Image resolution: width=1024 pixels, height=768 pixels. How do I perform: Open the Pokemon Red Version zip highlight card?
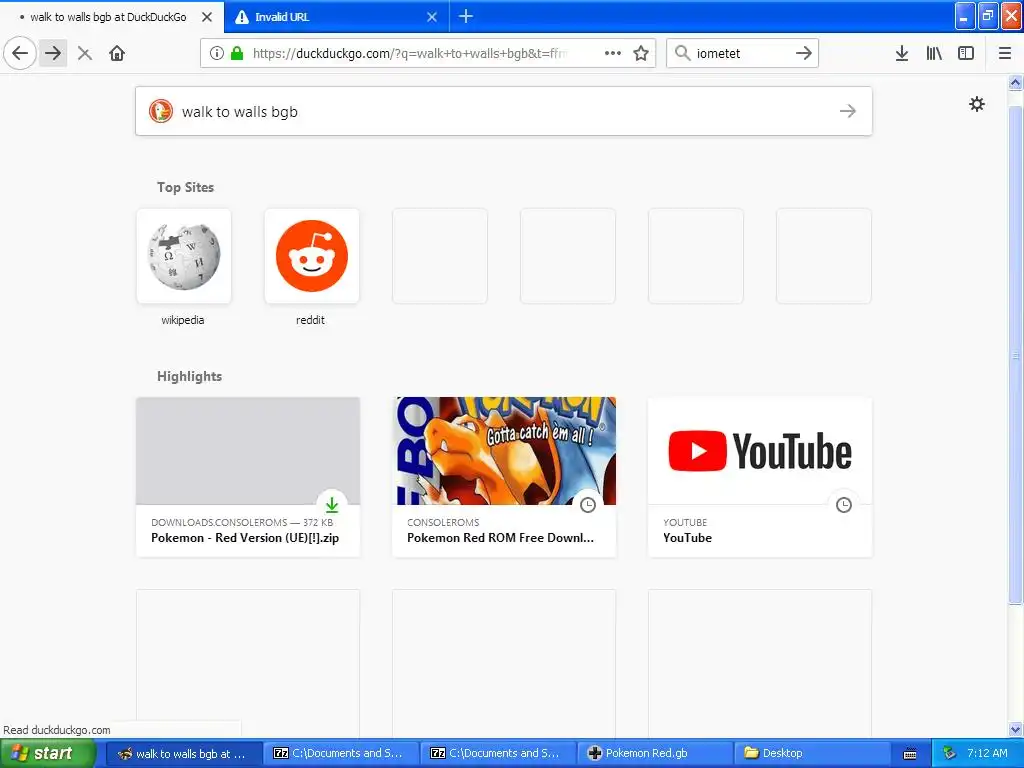[x=248, y=477]
